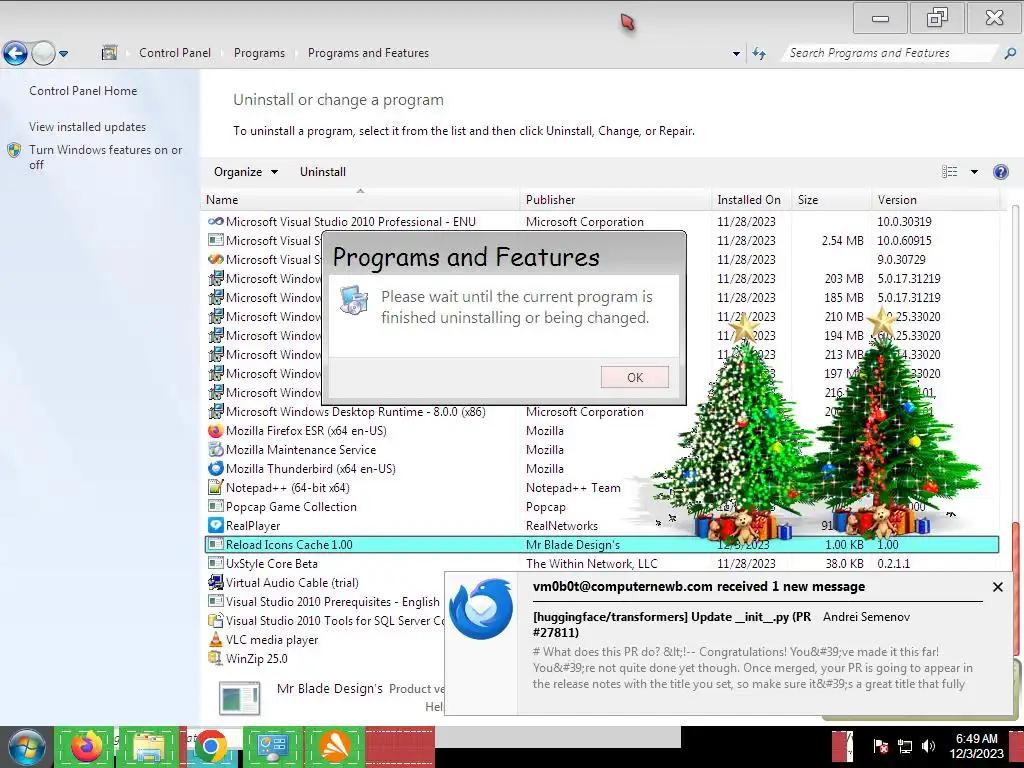
Task: Open the recent pages dropdown arrow
Action: [x=63, y=54]
